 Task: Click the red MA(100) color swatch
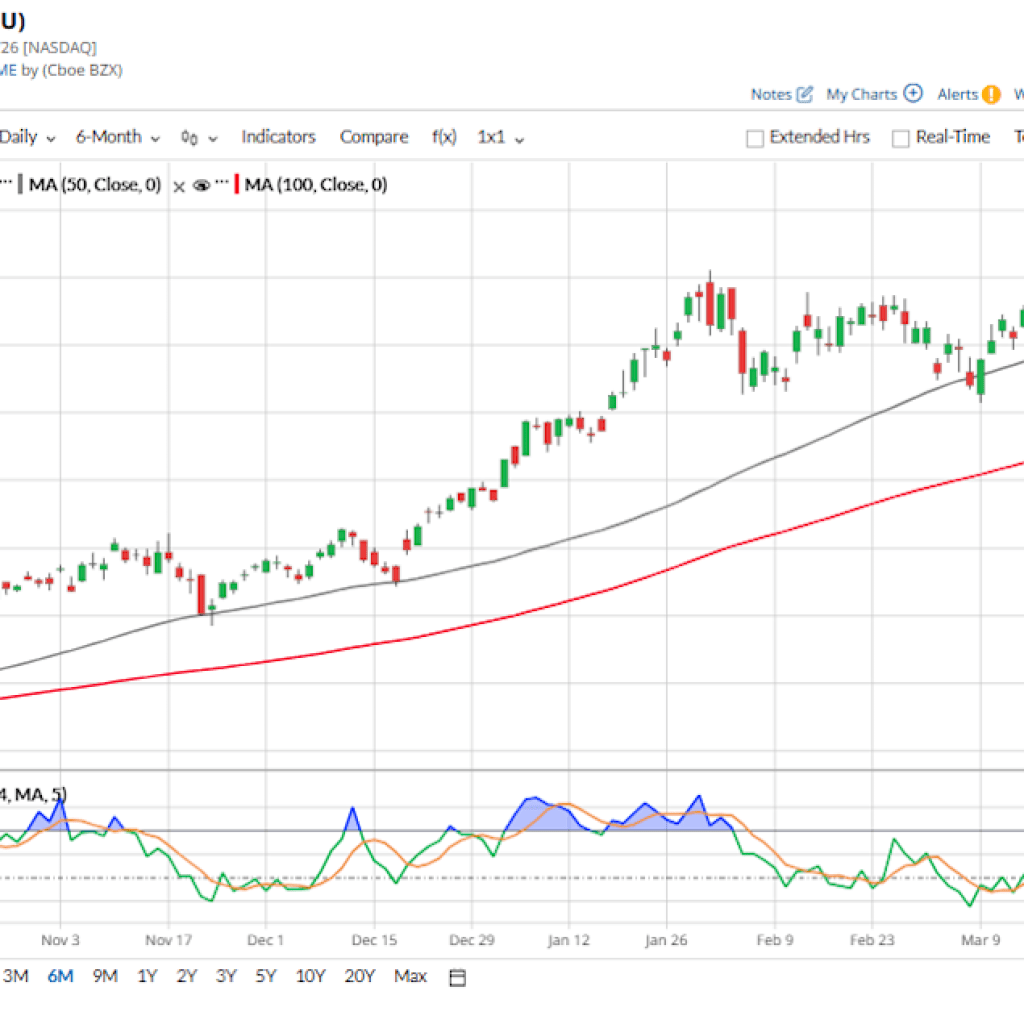(x=236, y=184)
